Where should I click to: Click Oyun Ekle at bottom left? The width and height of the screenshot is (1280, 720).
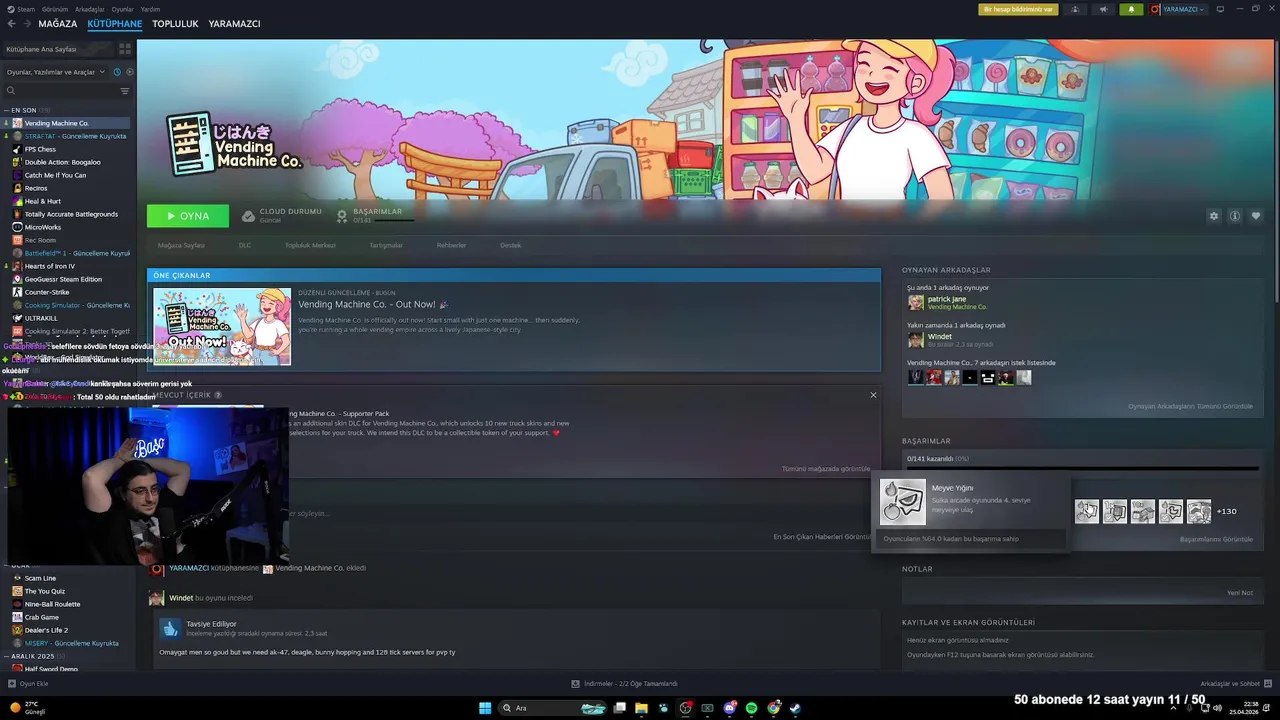click(x=28, y=684)
